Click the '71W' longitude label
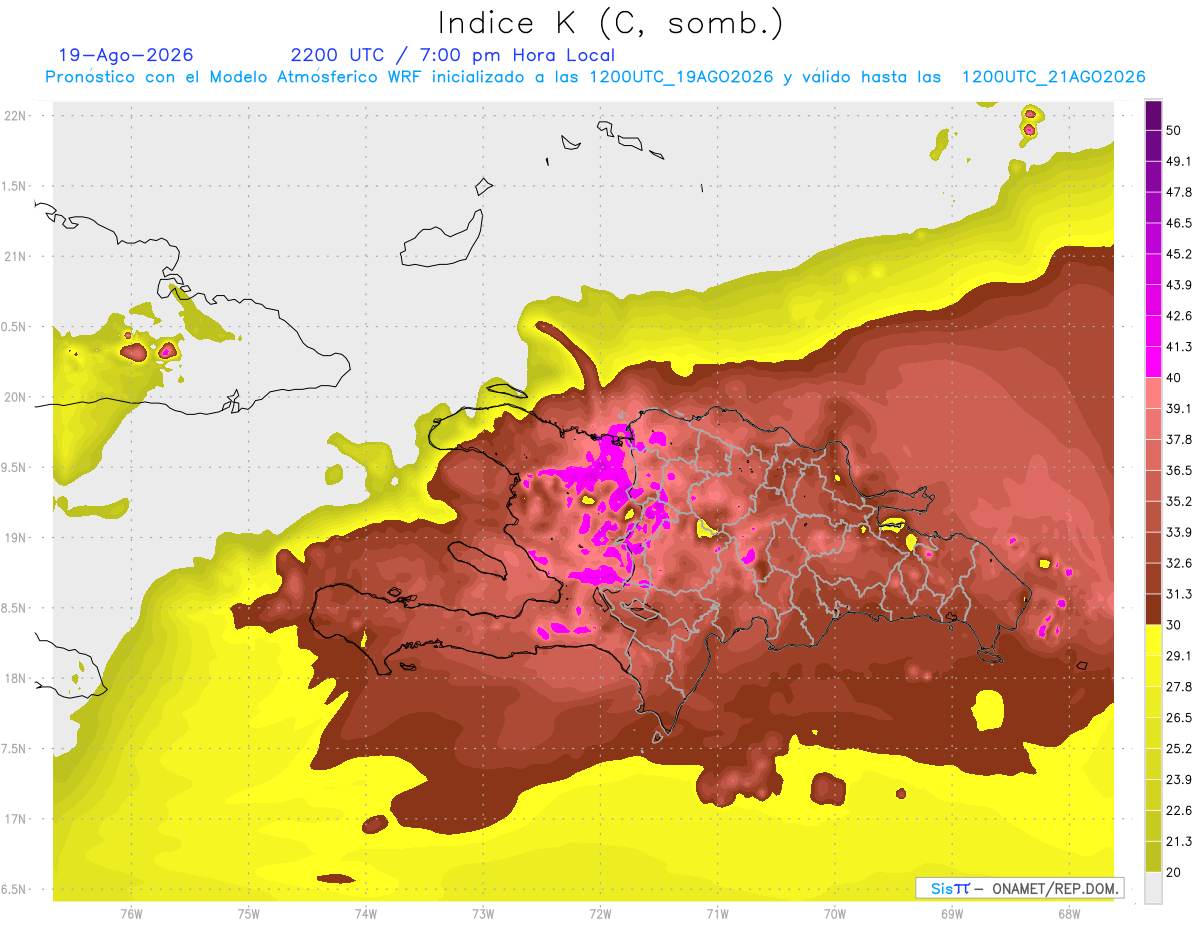1200x927 pixels. pos(717,913)
